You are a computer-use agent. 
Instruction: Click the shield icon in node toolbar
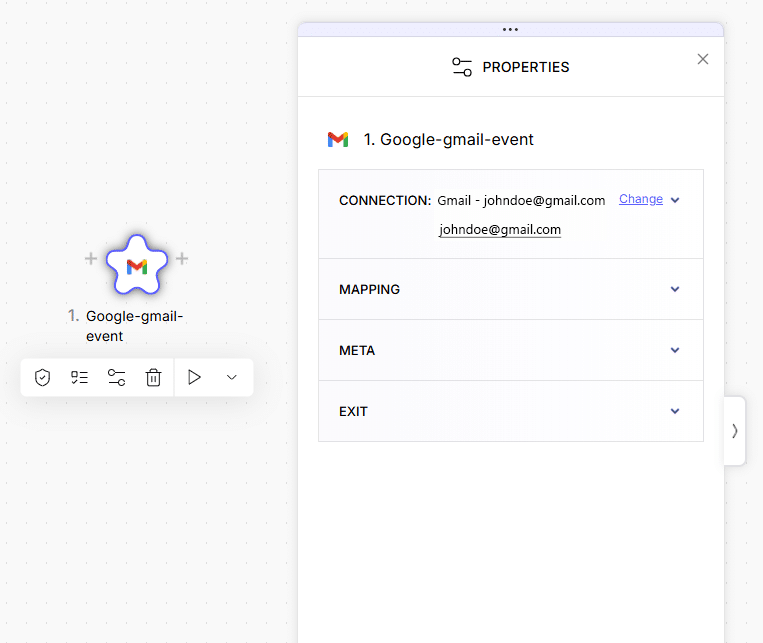[x=42, y=377]
